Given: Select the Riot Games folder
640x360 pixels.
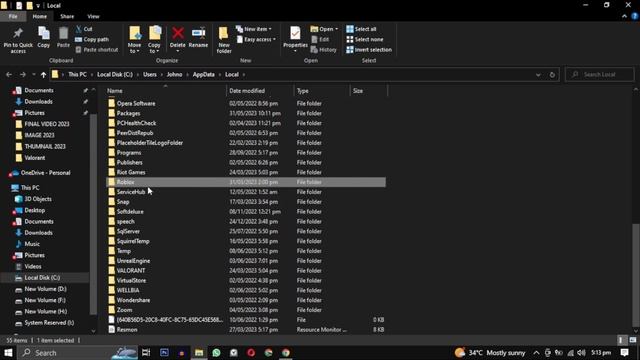Looking at the screenshot, I should pos(131,172).
